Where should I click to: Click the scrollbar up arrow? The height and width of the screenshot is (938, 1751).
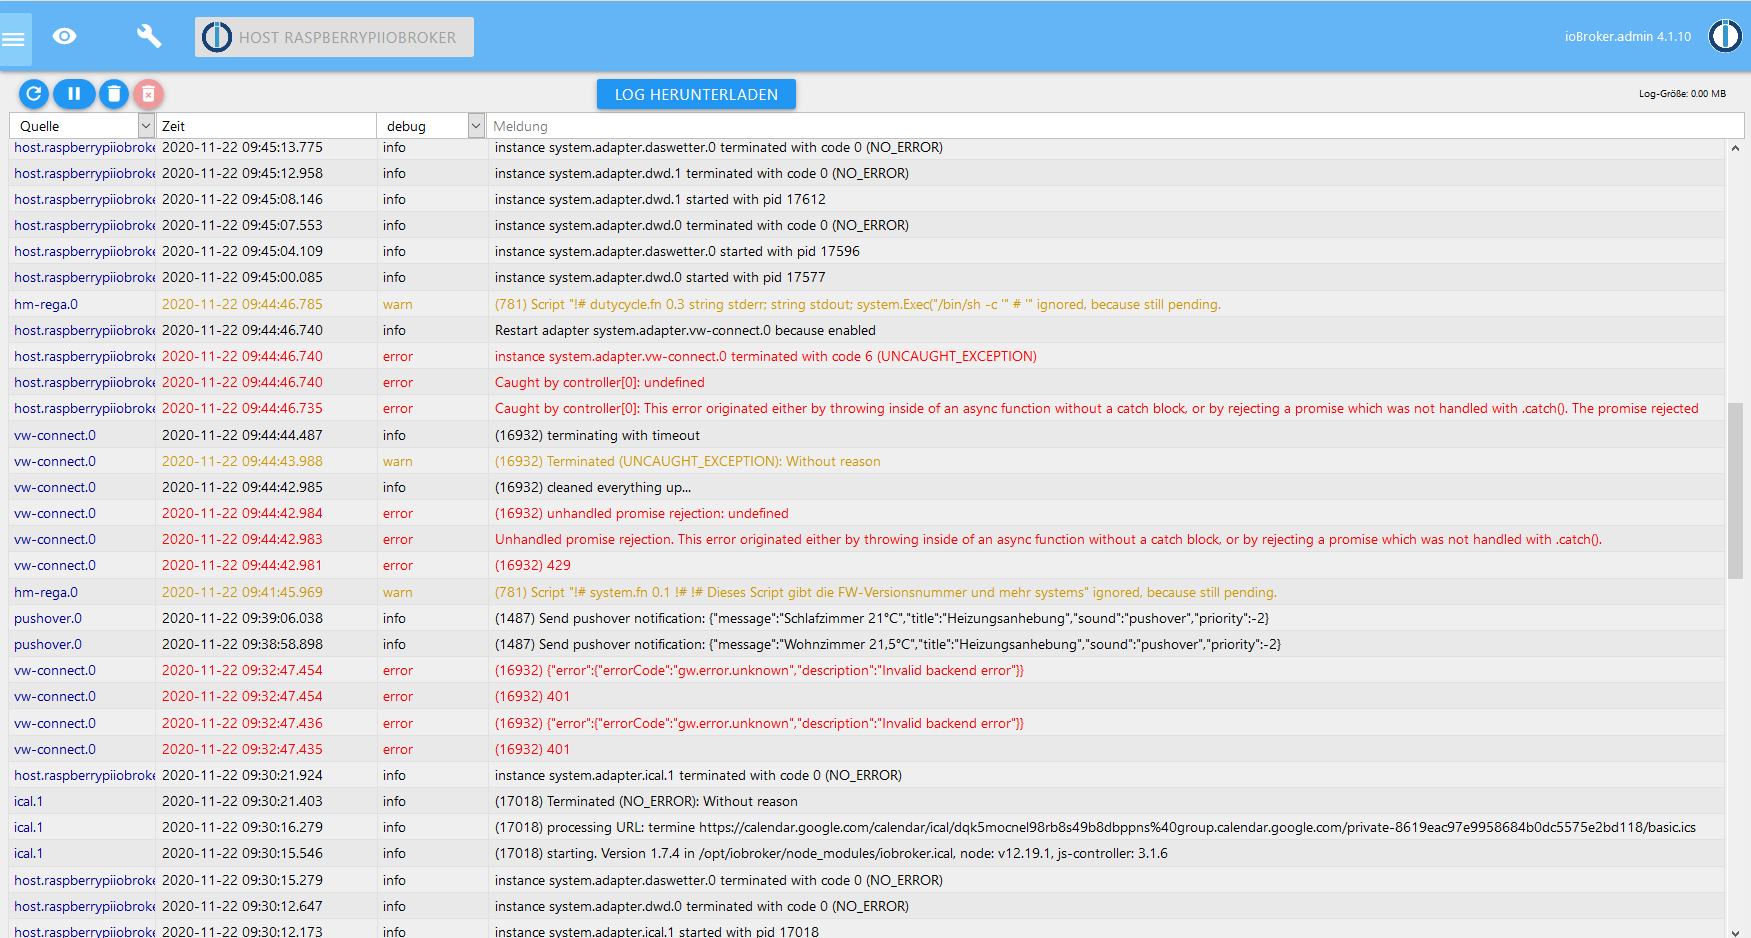click(x=1735, y=148)
